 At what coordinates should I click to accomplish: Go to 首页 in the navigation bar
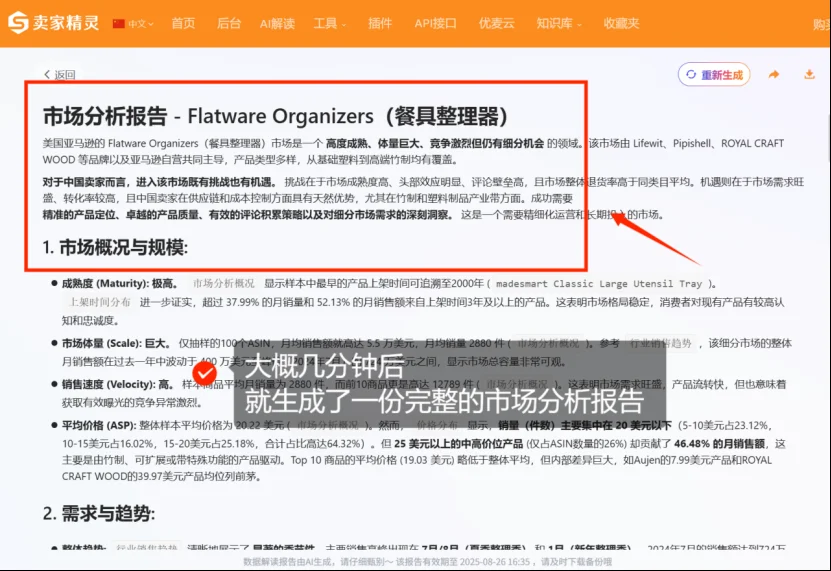tap(183, 23)
